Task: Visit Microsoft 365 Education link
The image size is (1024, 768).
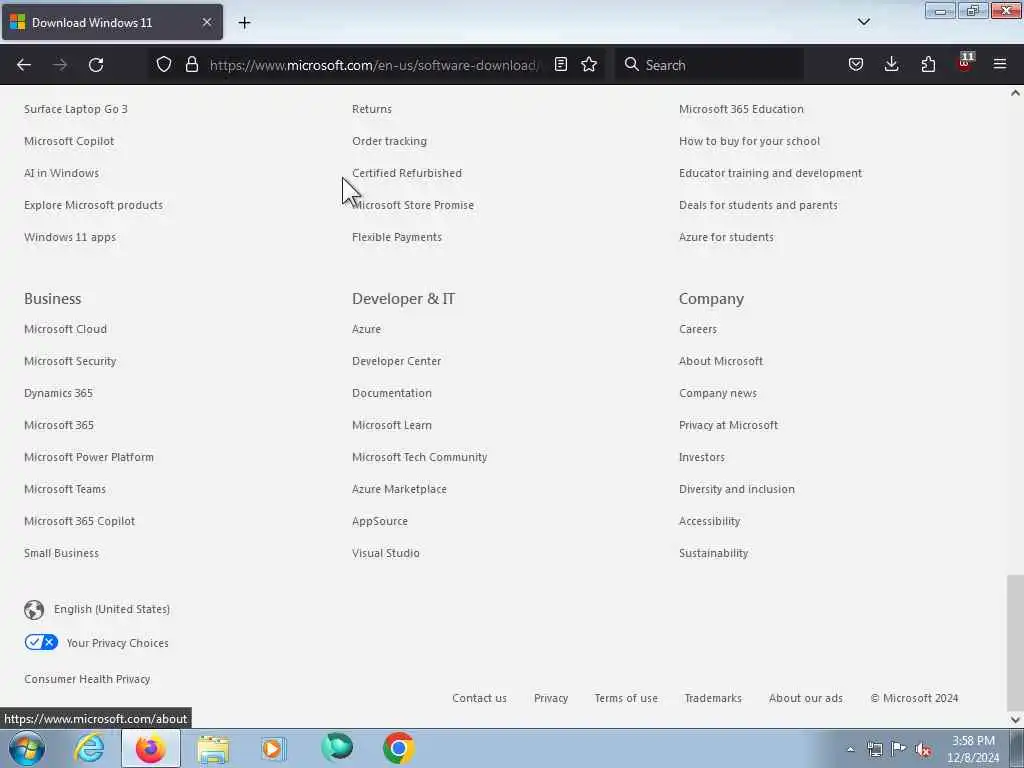Action: click(x=741, y=109)
